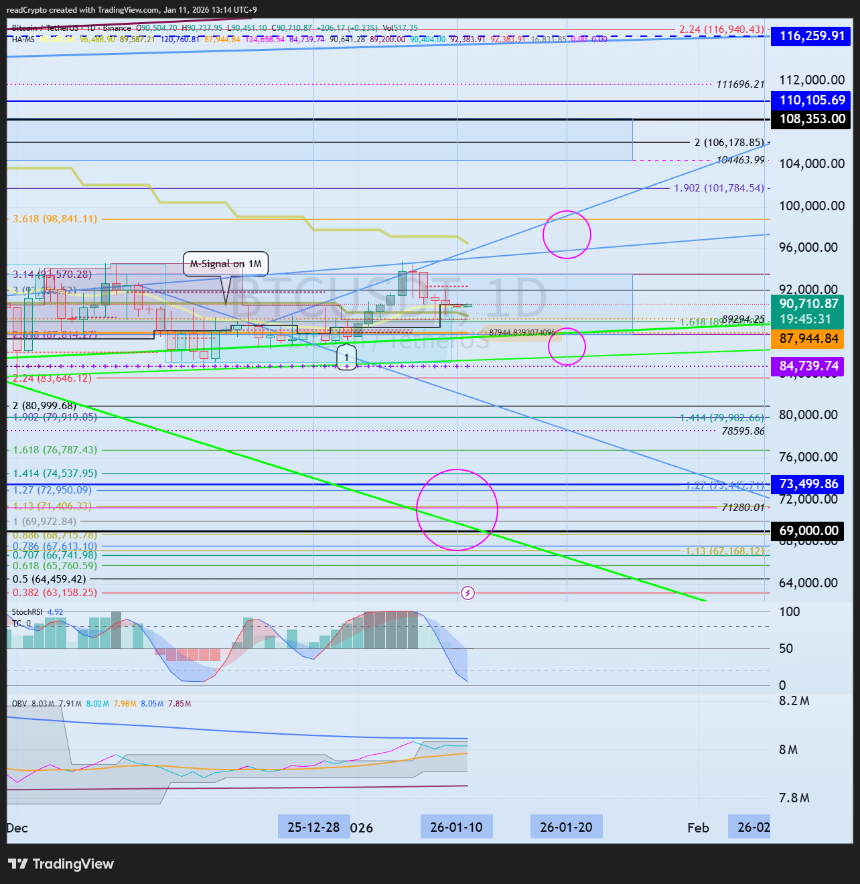
Task: Click the Dec label on time axis
Action: (x=17, y=828)
